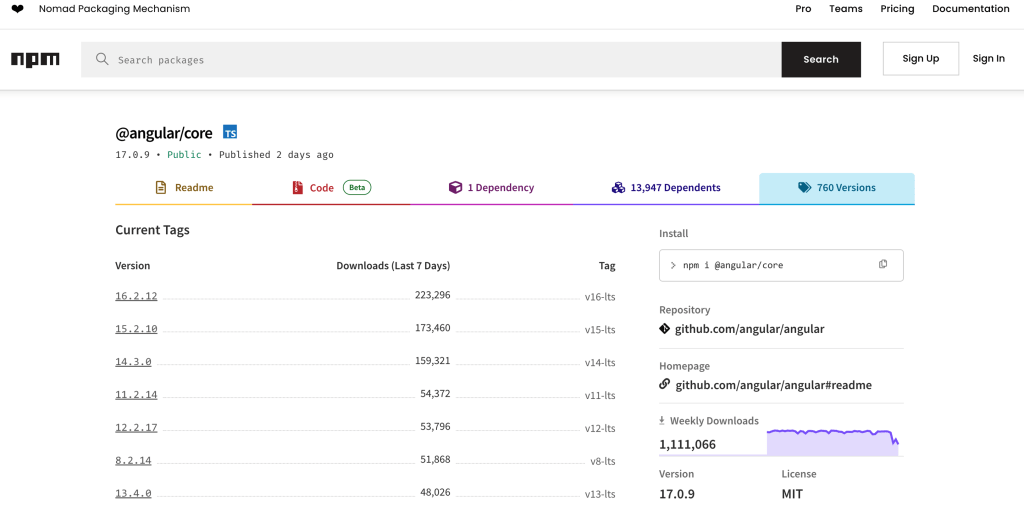Open the Documentation menu link
1024x506 pixels.
pos(970,9)
